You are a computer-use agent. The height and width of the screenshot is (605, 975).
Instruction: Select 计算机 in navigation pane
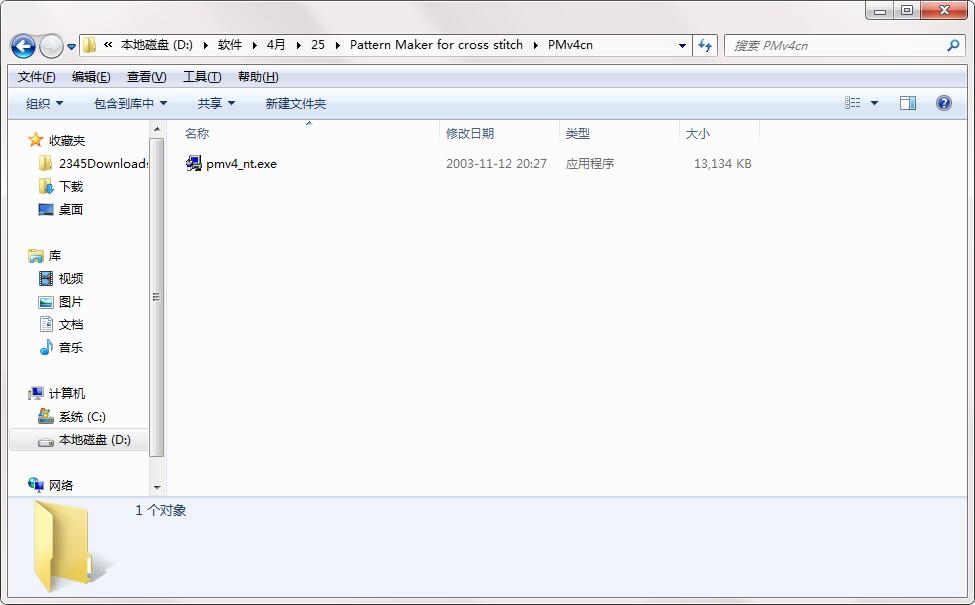(67, 394)
